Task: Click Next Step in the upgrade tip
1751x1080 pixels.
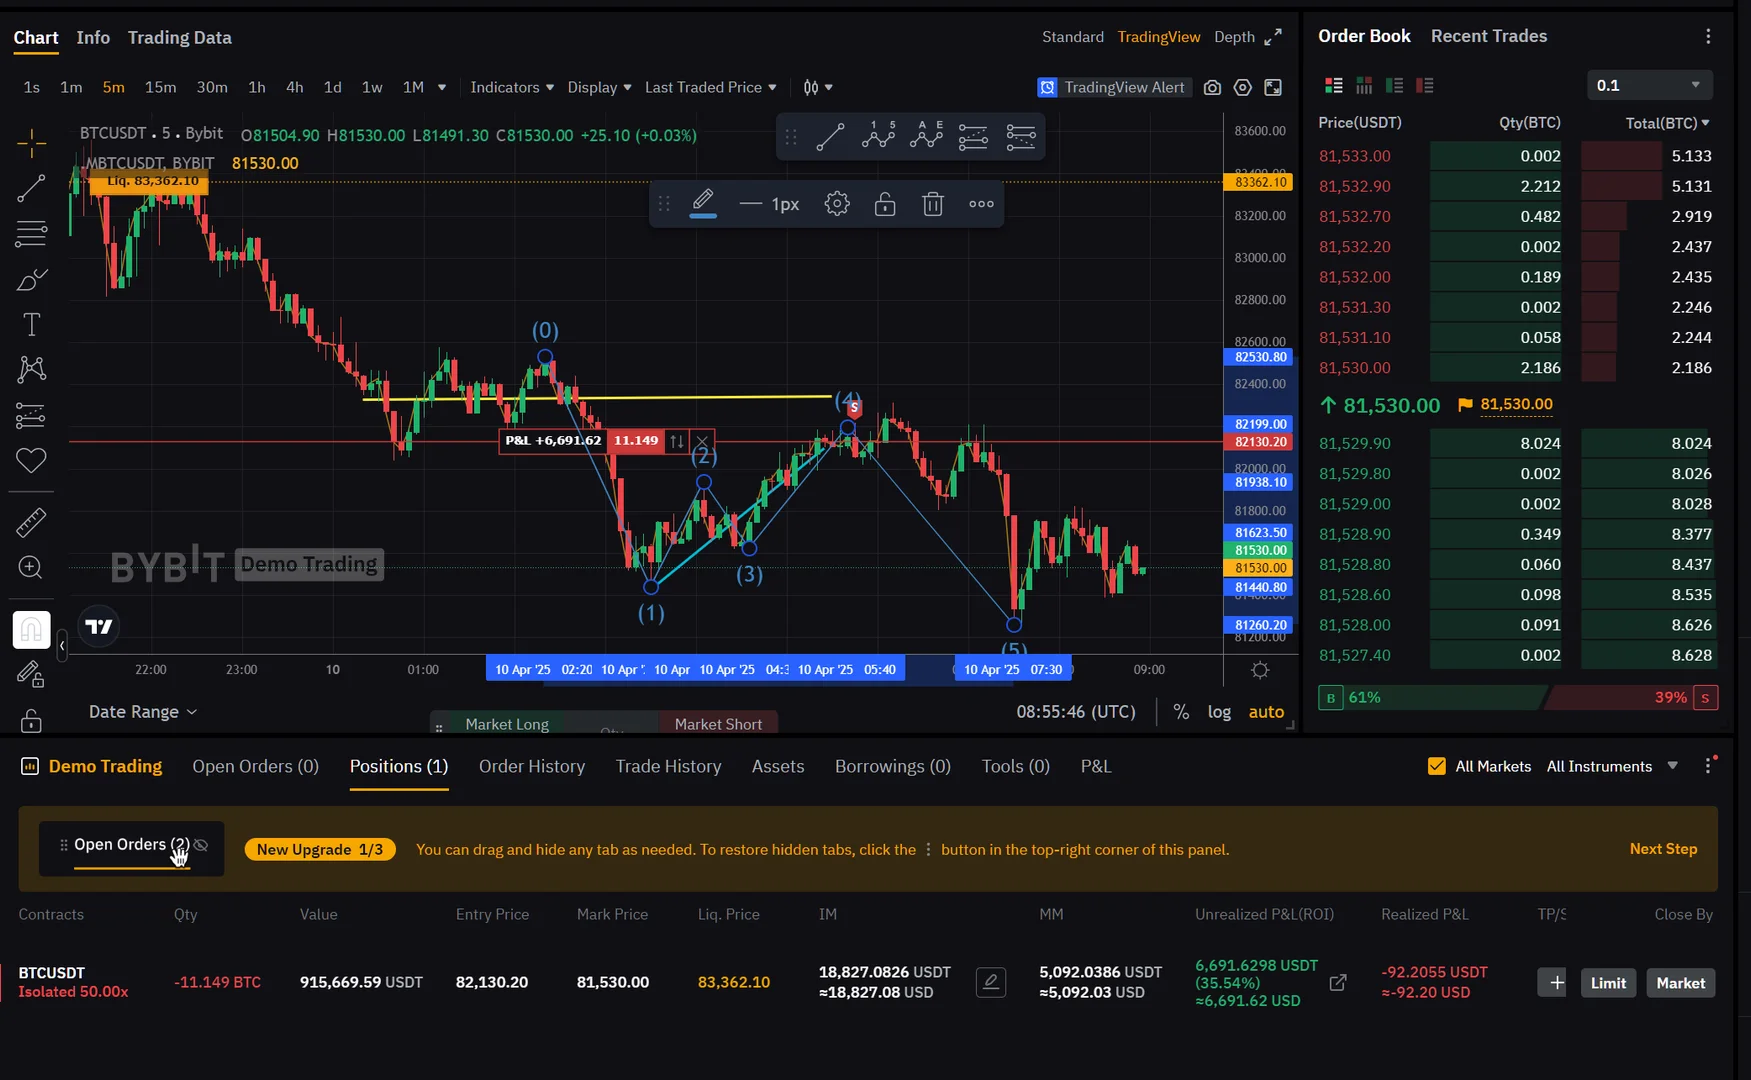Action: (x=1663, y=849)
